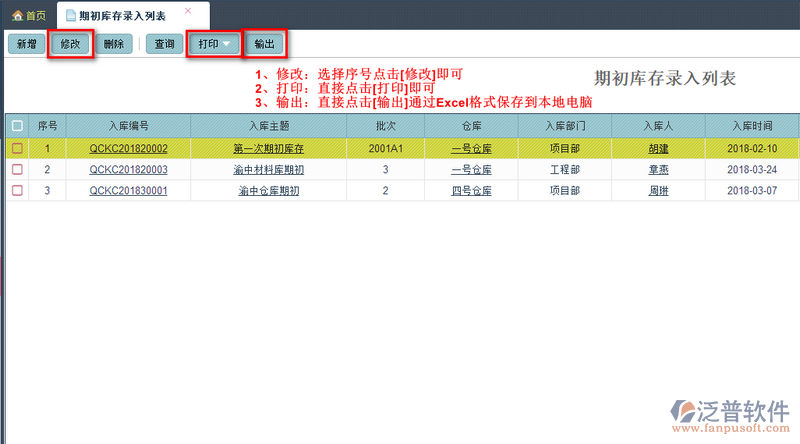Click 工程部 department cell

[565, 169]
